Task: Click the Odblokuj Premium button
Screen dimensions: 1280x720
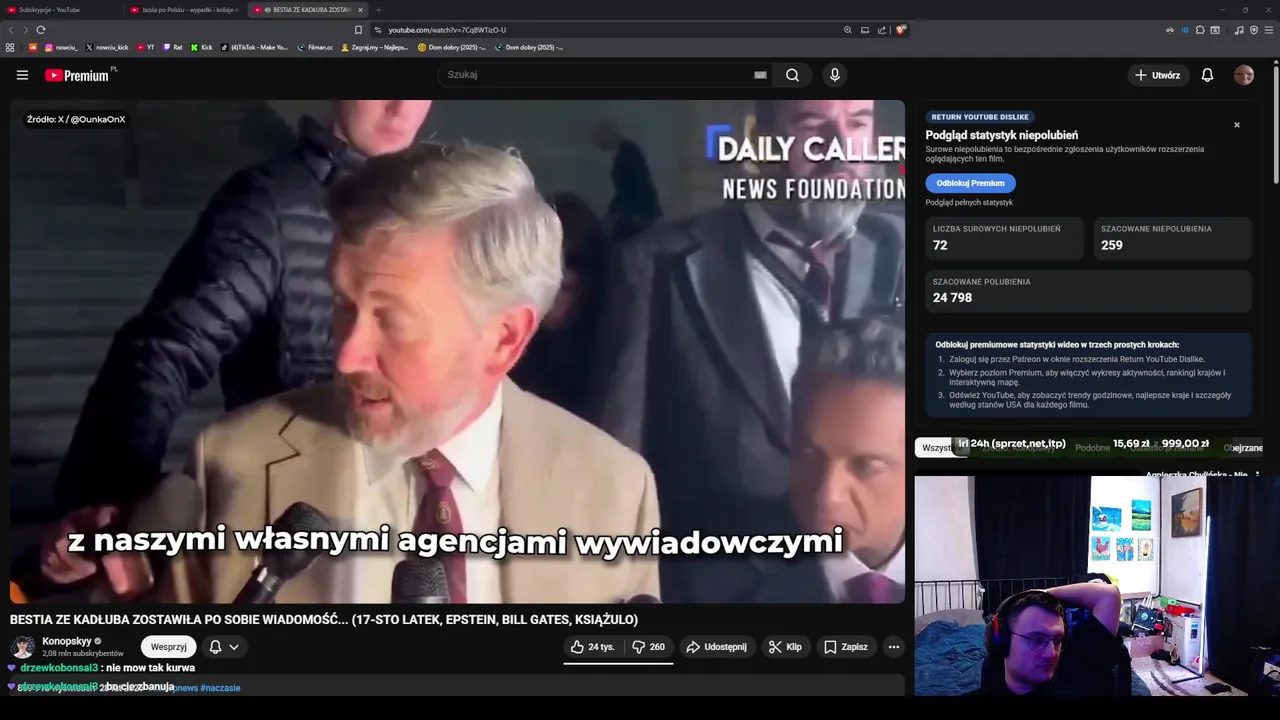Action: point(970,183)
